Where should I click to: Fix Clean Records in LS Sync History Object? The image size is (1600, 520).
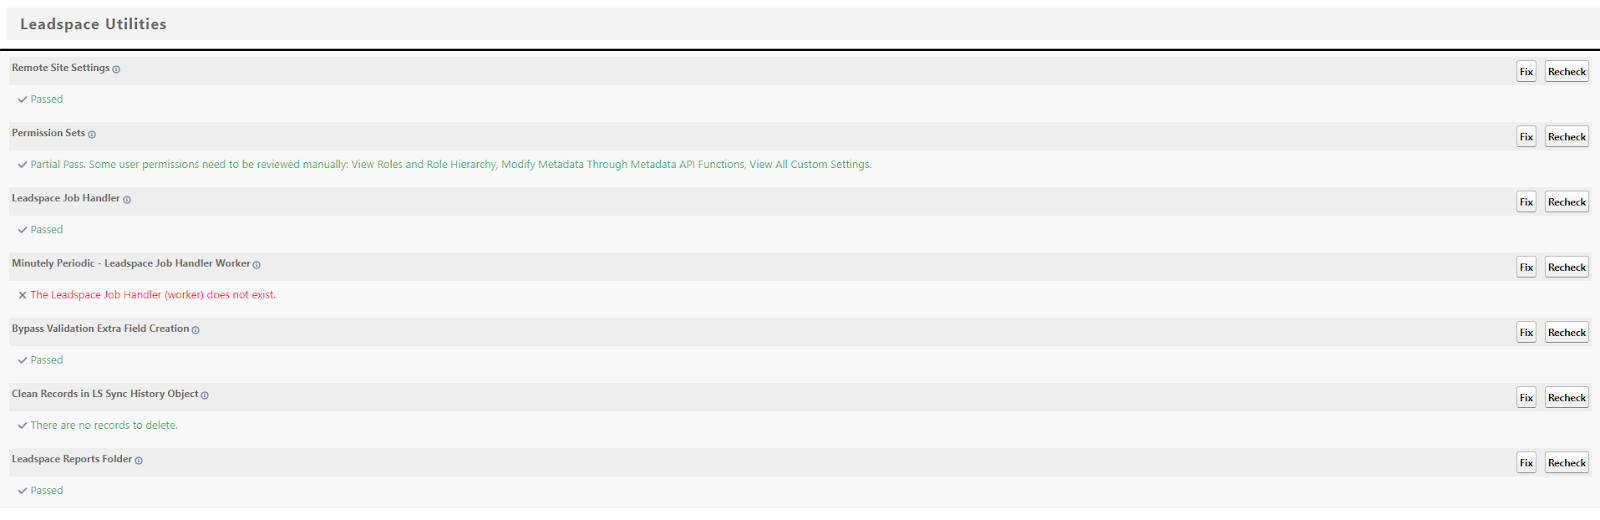1526,397
